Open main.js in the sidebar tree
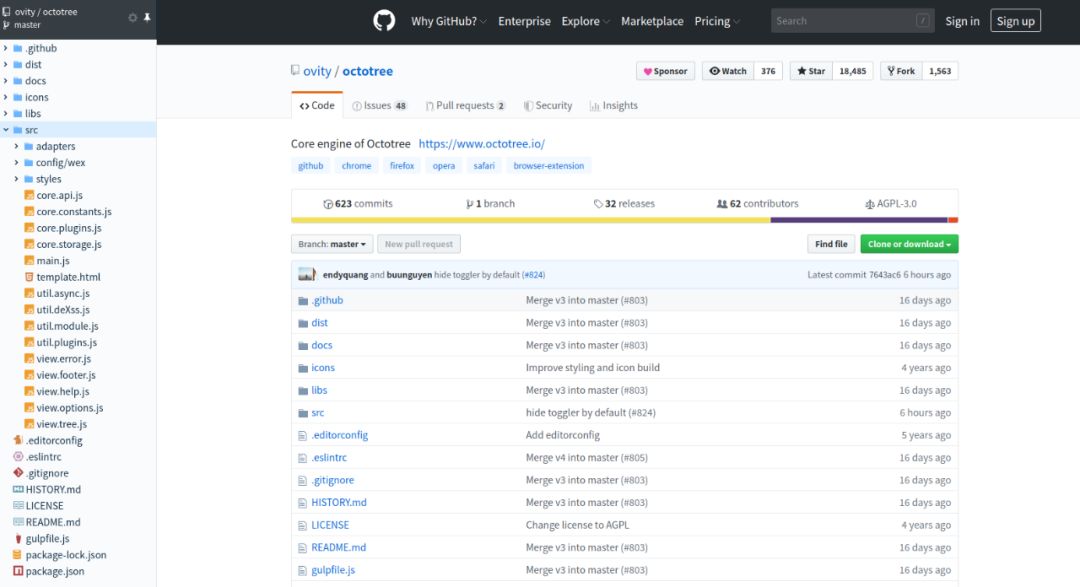1080x587 pixels. pyautogui.click(x=53, y=260)
